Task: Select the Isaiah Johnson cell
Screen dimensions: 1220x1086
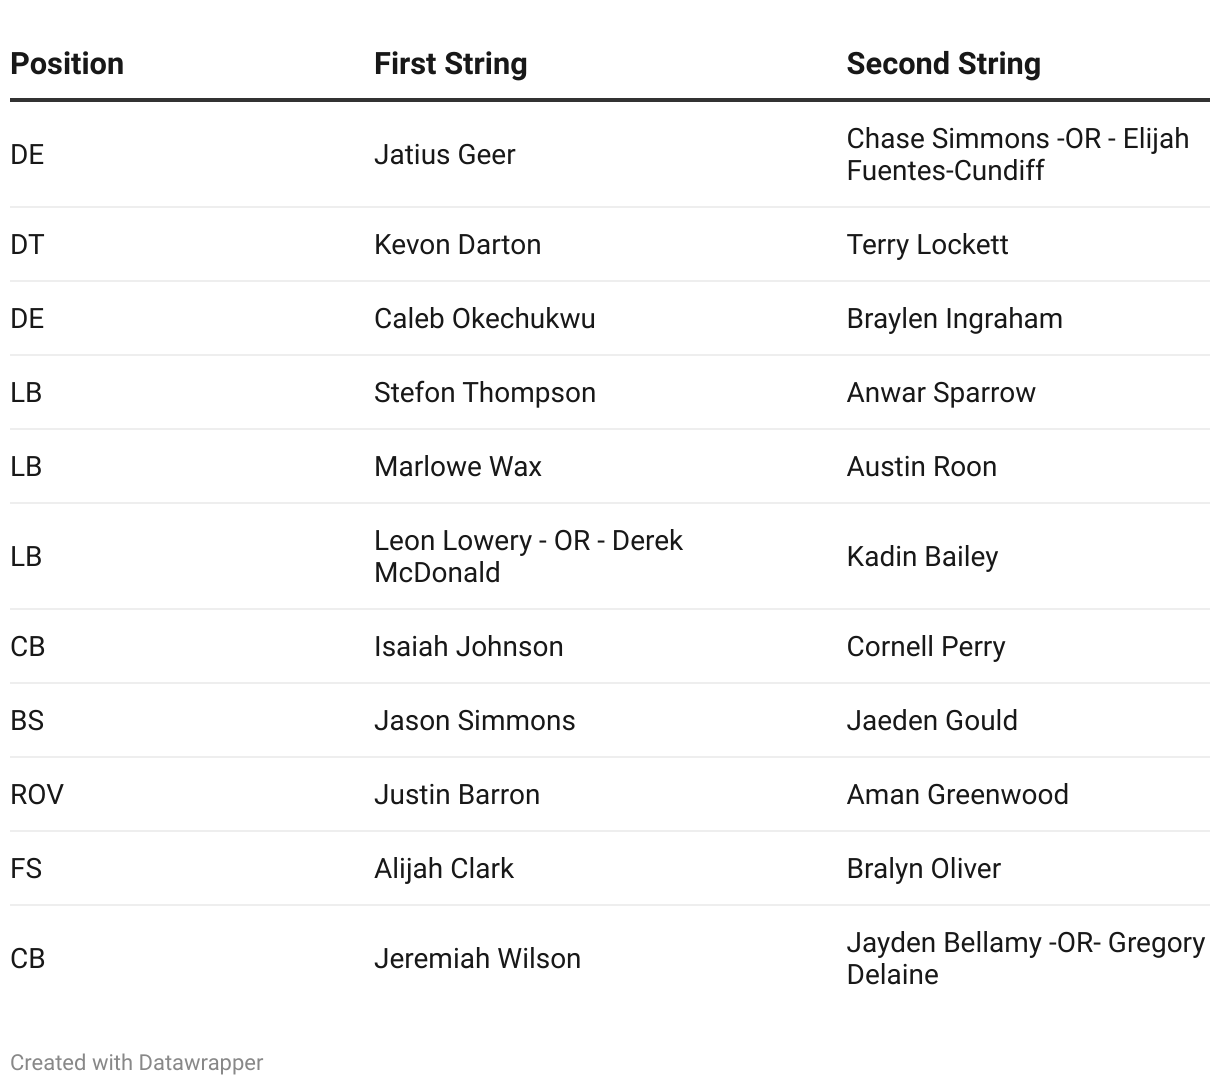Action: [468, 647]
